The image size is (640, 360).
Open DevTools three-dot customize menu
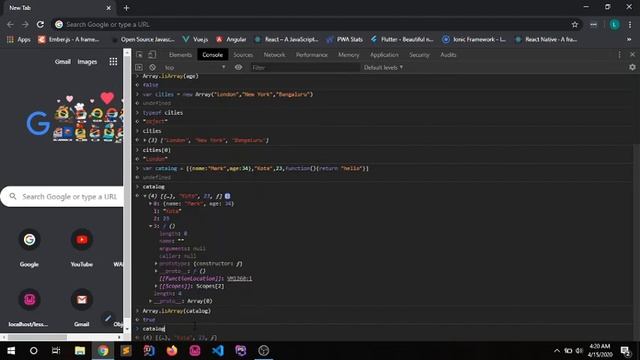(619, 55)
